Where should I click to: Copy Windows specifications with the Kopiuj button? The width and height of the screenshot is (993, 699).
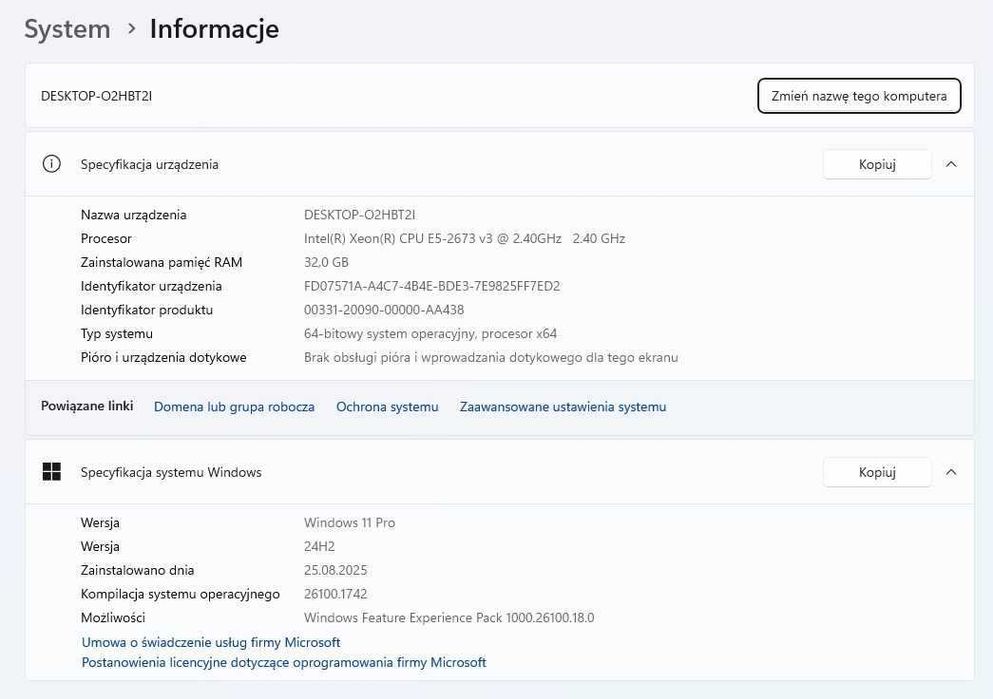coord(877,472)
